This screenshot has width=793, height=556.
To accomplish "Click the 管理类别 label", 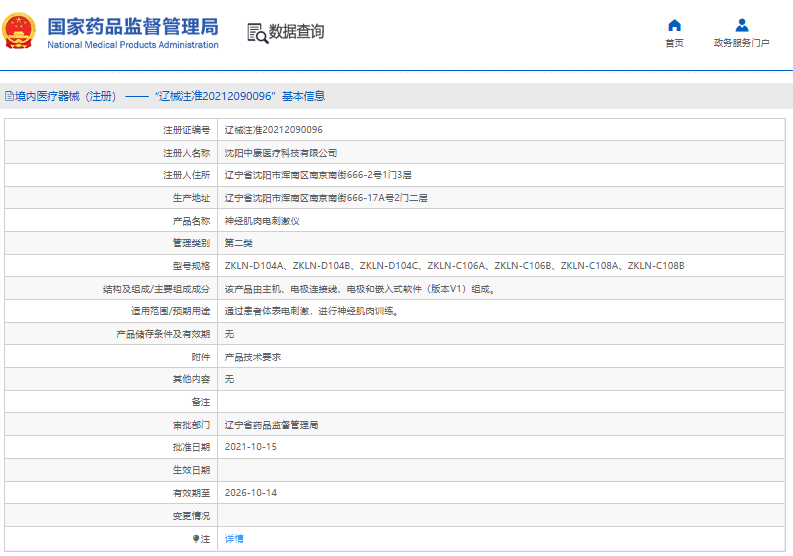I will (x=191, y=243).
